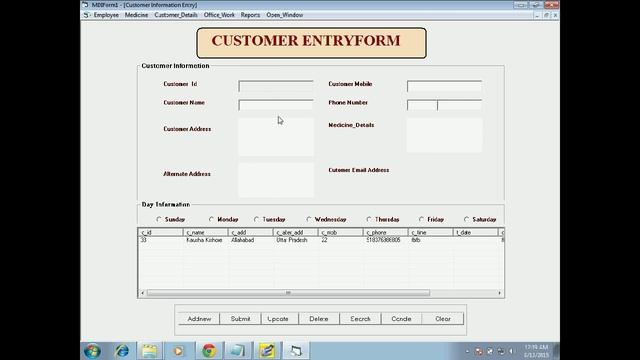Click the Allahabad address cell
Screen dimensions: 640x360
[251, 240]
